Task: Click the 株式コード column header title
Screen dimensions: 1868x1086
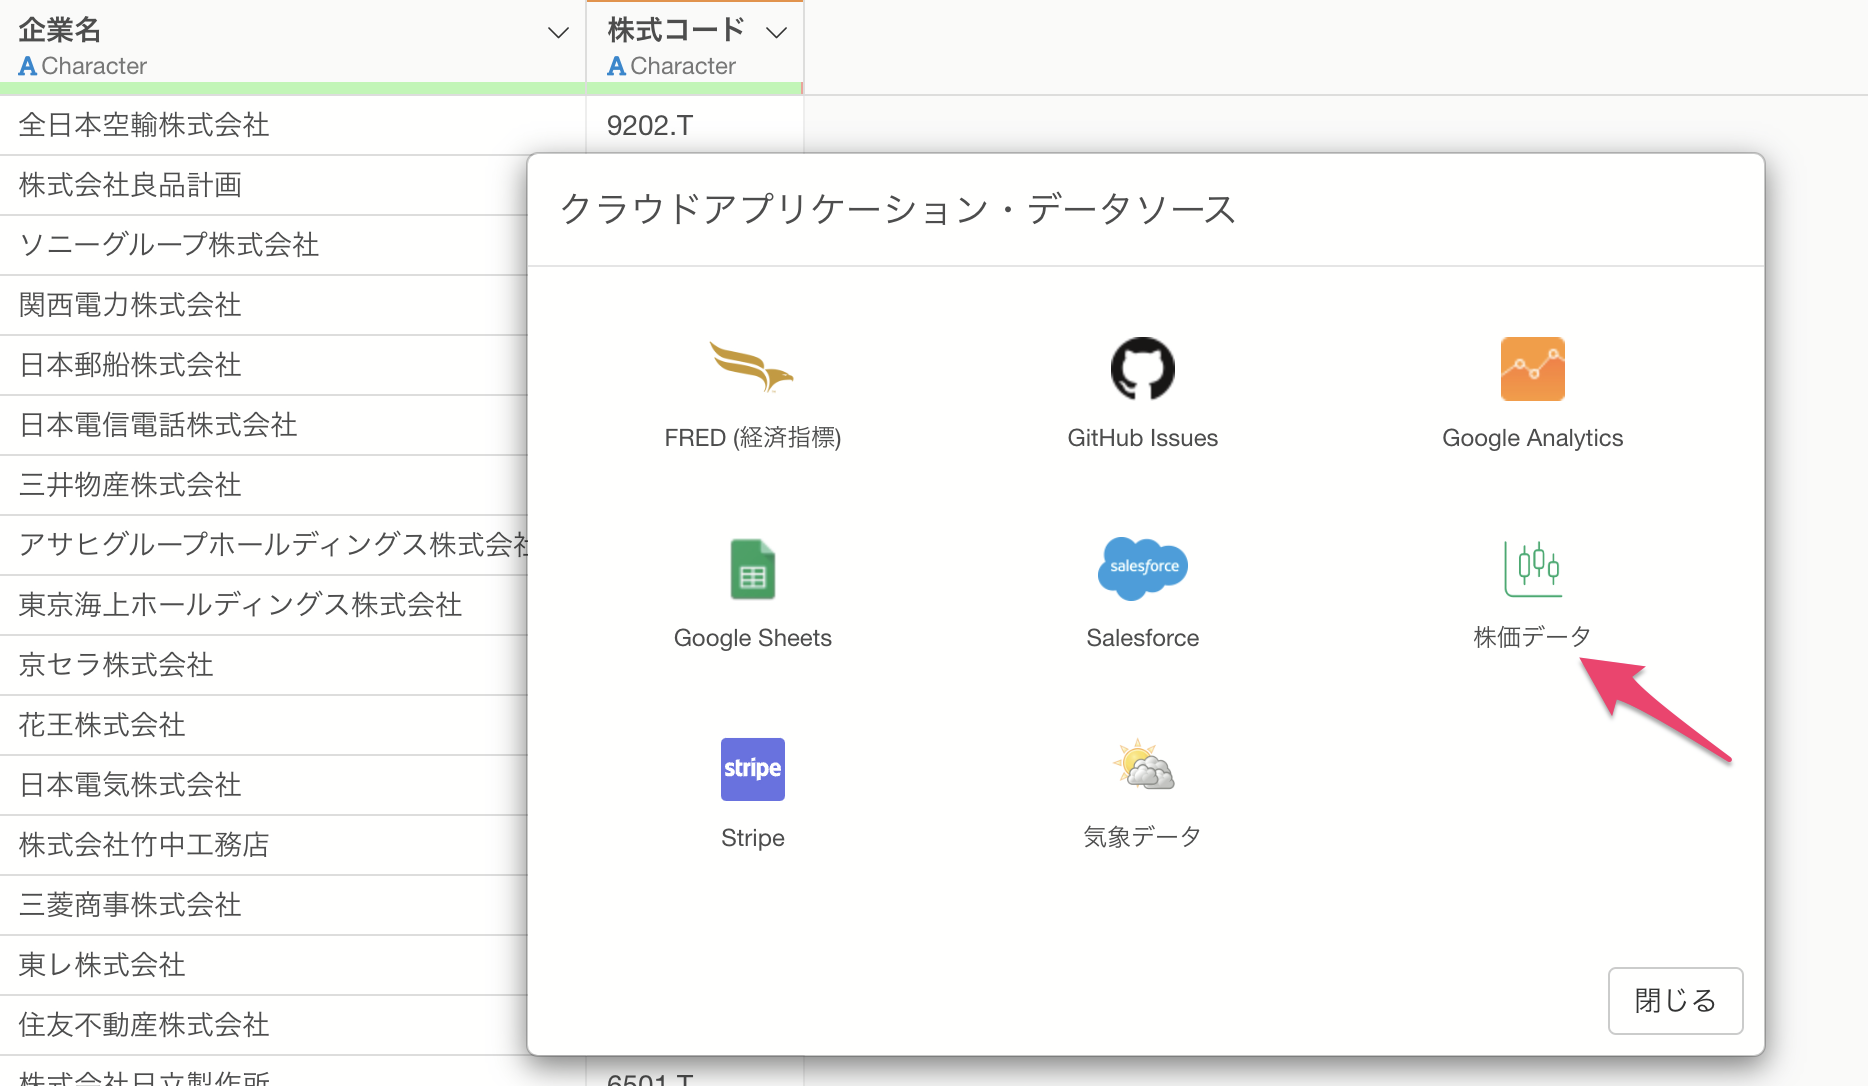Action: [676, 30]
